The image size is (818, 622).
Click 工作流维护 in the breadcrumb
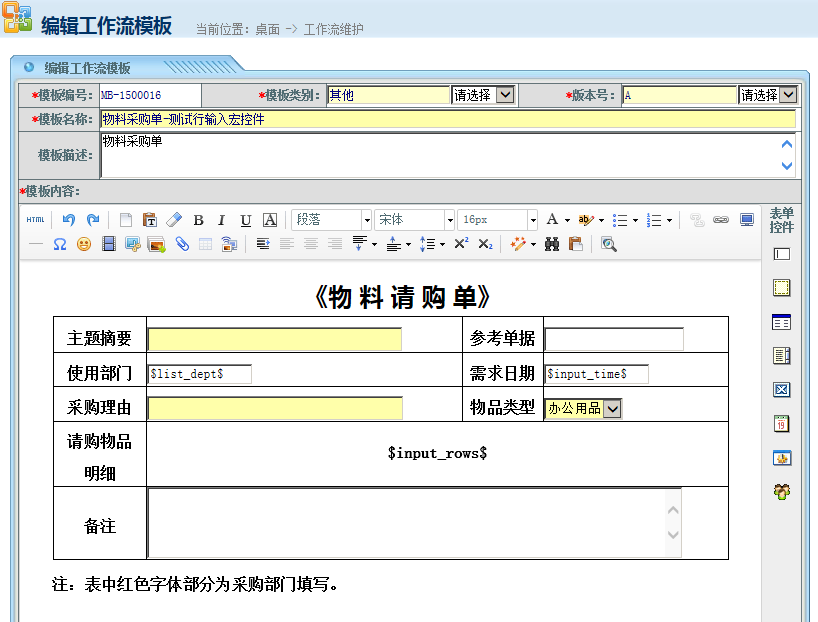tap(333, 29)
